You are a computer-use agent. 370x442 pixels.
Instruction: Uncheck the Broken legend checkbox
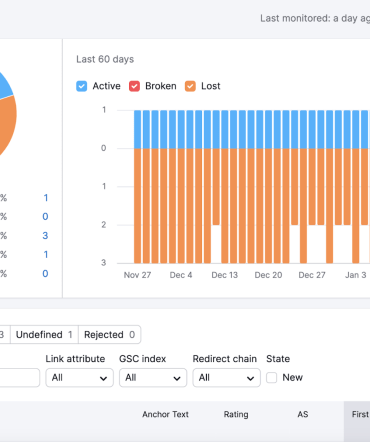point(134,86)
